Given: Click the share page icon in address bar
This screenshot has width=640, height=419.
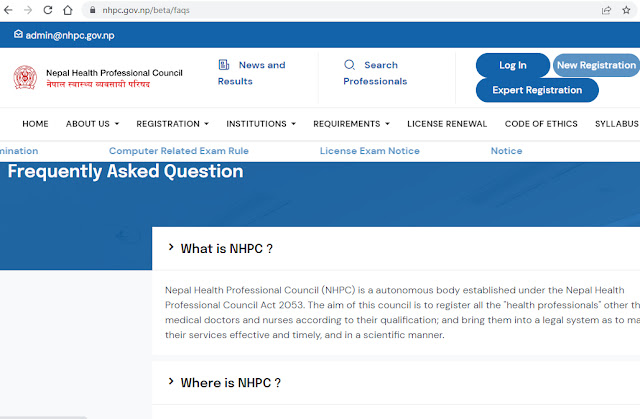Looking at the screenshot, I should pos(606,10).
